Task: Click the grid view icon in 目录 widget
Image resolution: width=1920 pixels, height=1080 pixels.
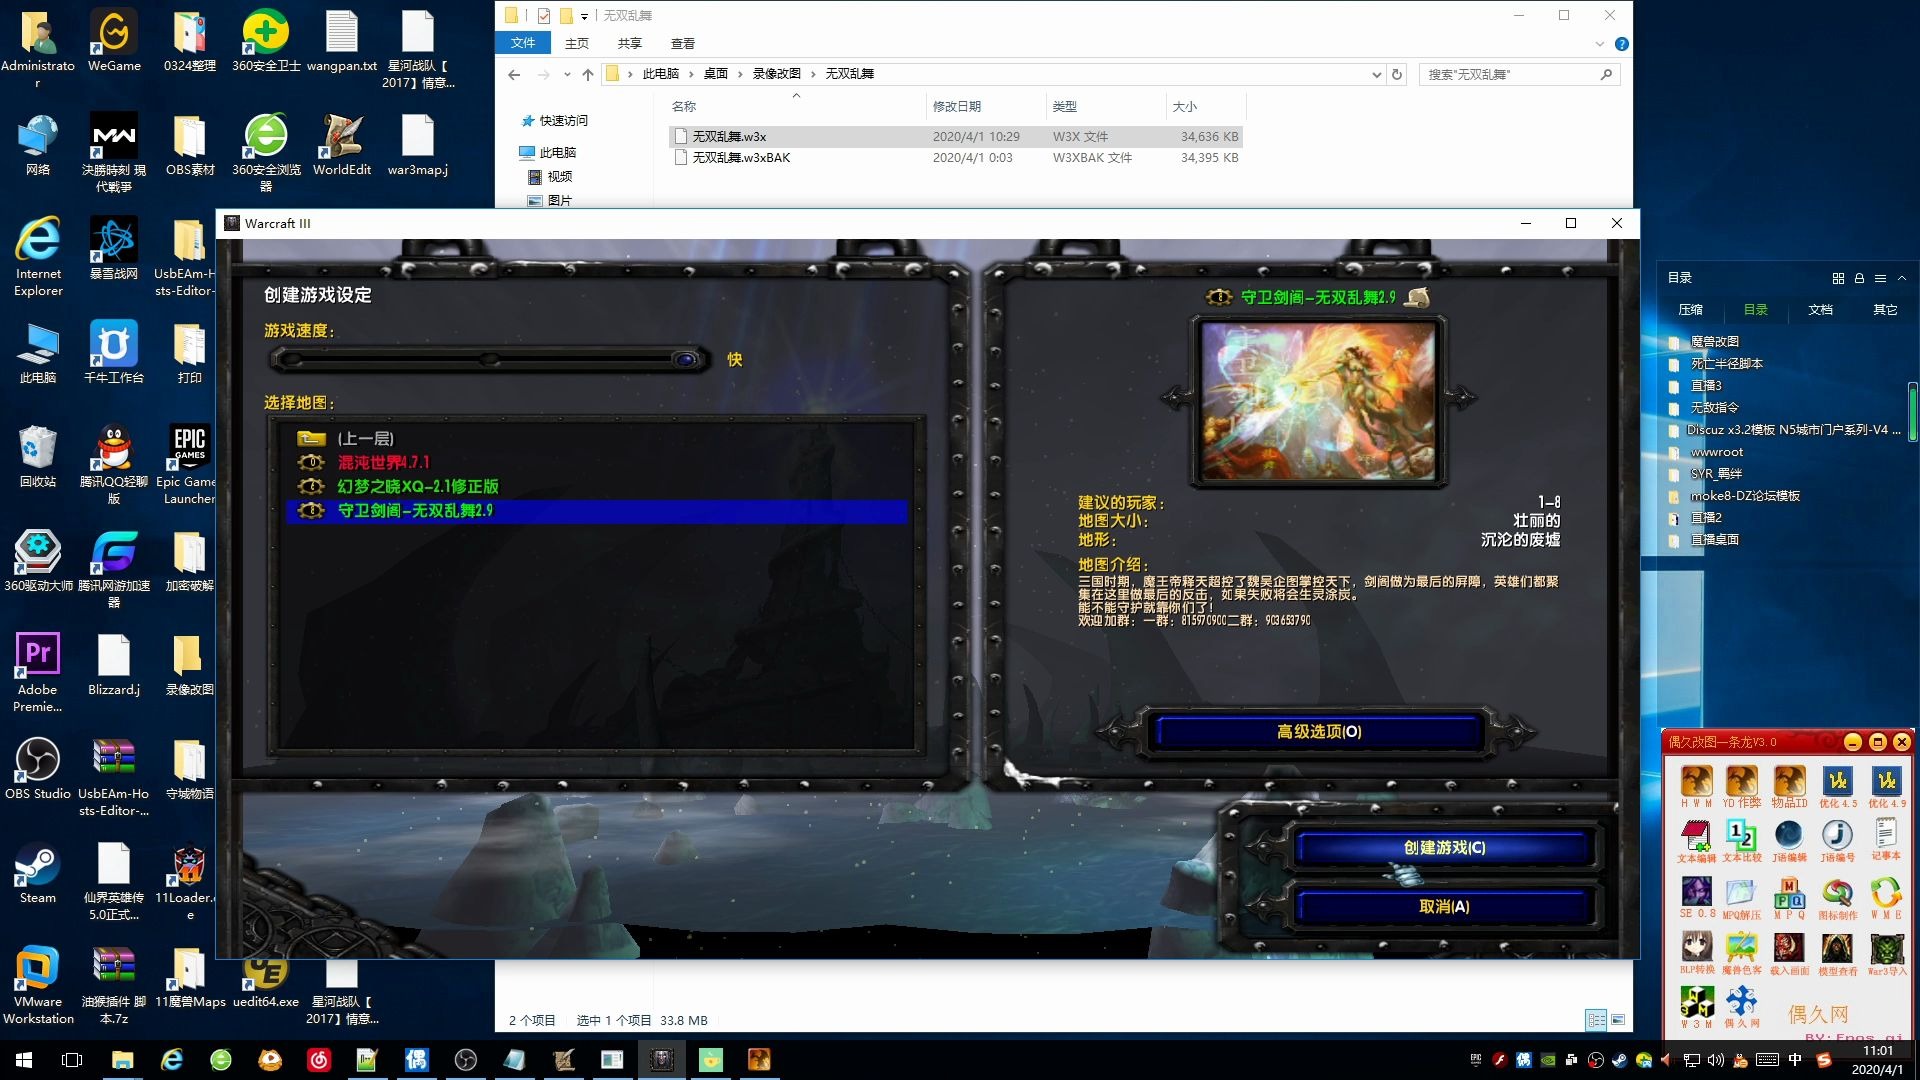Action: pos(1838,278)
